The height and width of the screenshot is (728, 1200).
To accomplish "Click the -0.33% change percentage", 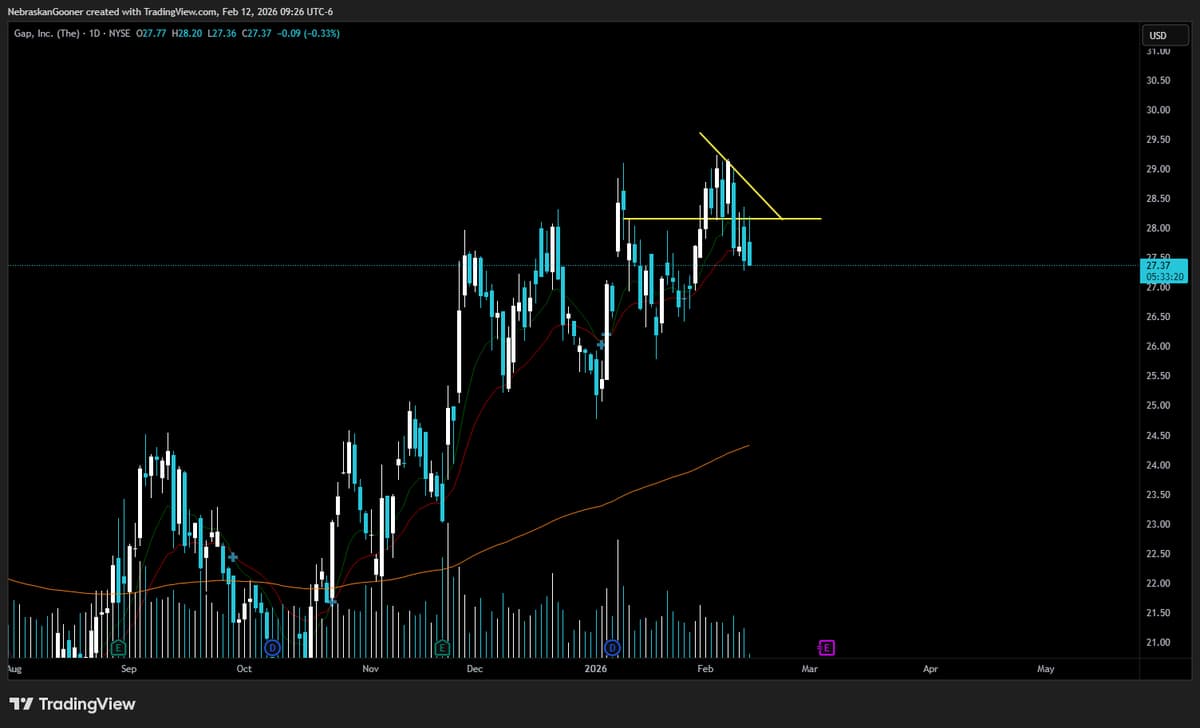I will click(x=322, y=32).
